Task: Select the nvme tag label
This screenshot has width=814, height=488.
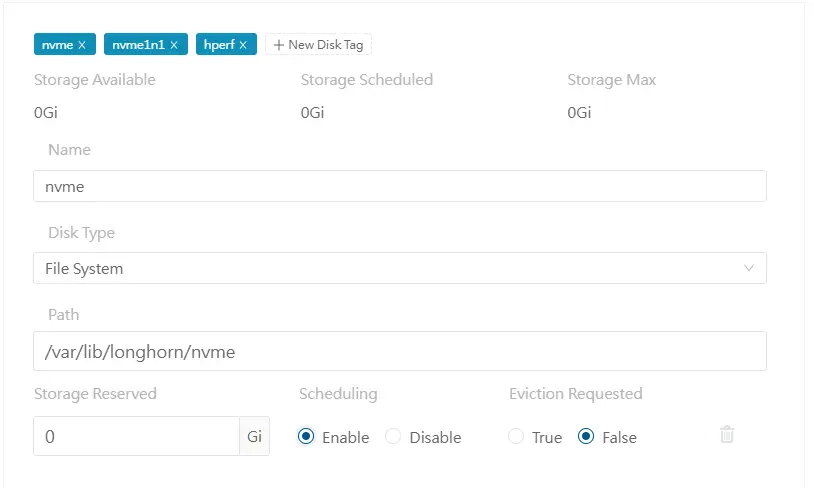Action: 58,45
